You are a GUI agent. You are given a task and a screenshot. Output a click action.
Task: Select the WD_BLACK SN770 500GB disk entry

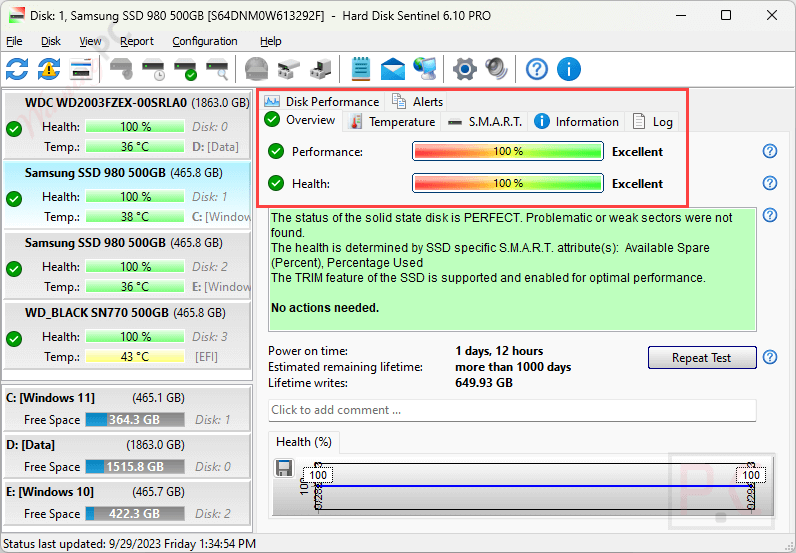(127, 335)
